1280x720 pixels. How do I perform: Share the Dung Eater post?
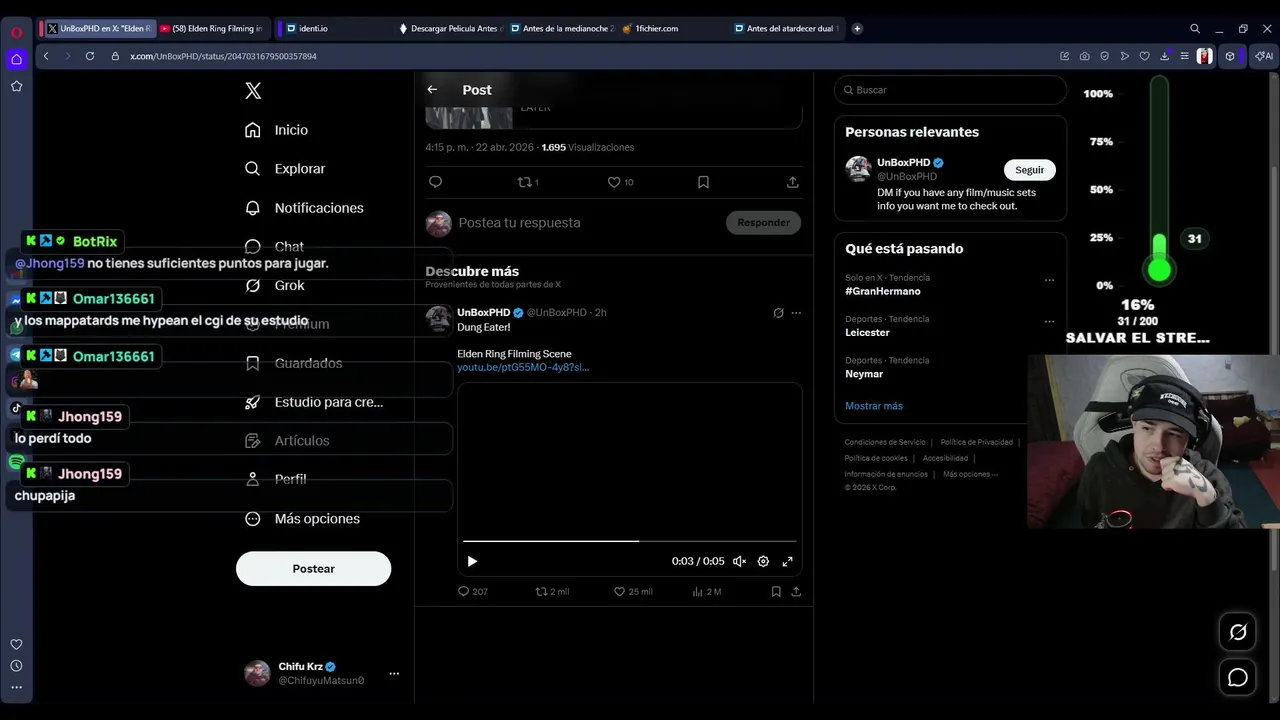pos(796,592)
